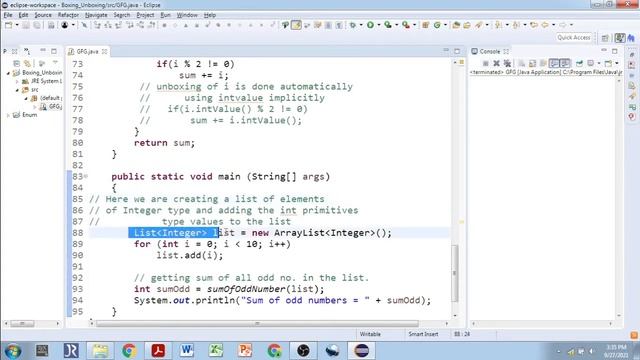
Task: Click the New Java Class icon
Action: coord(437,25)
